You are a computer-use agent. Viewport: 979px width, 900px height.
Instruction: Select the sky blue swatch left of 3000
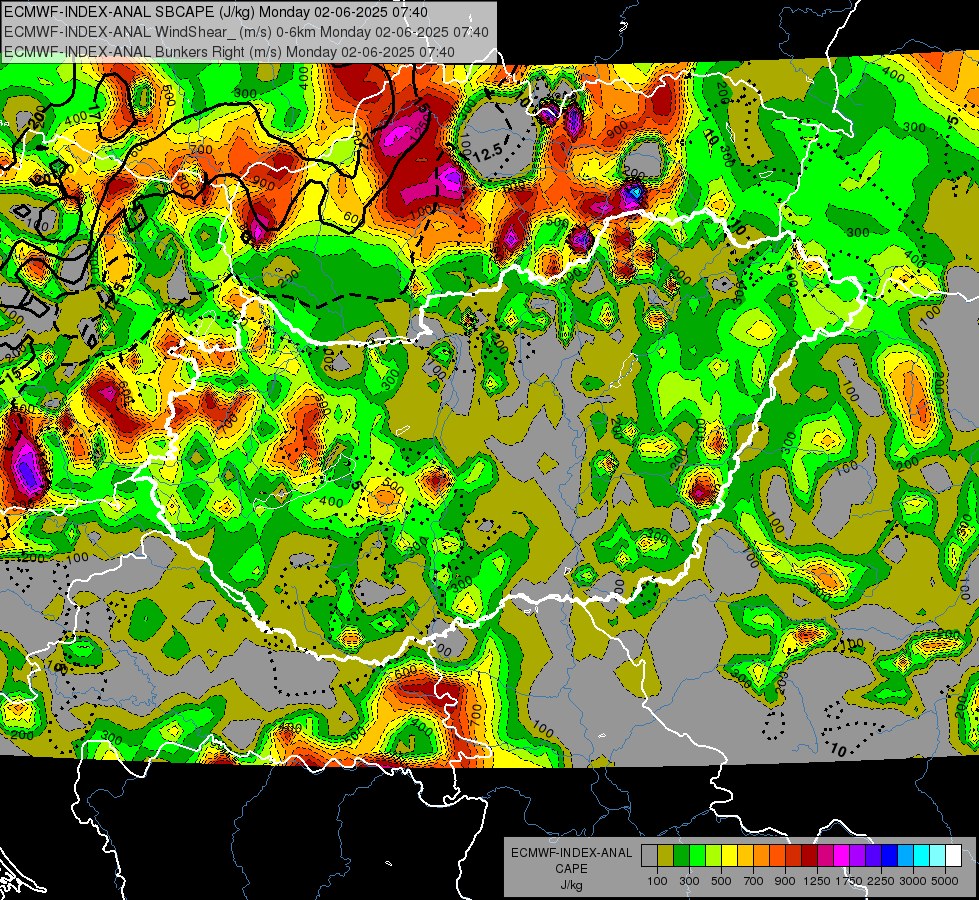[x=905, y=856]
